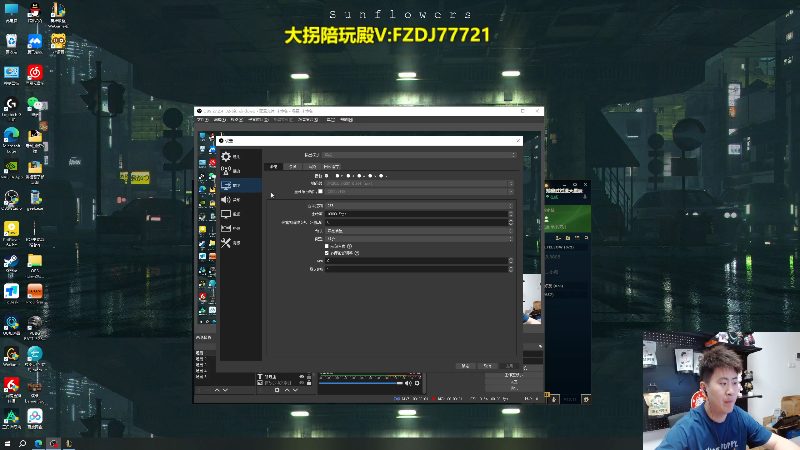Select audio track 1 radio button
The image size is (800, 450).
pos(327,176)
